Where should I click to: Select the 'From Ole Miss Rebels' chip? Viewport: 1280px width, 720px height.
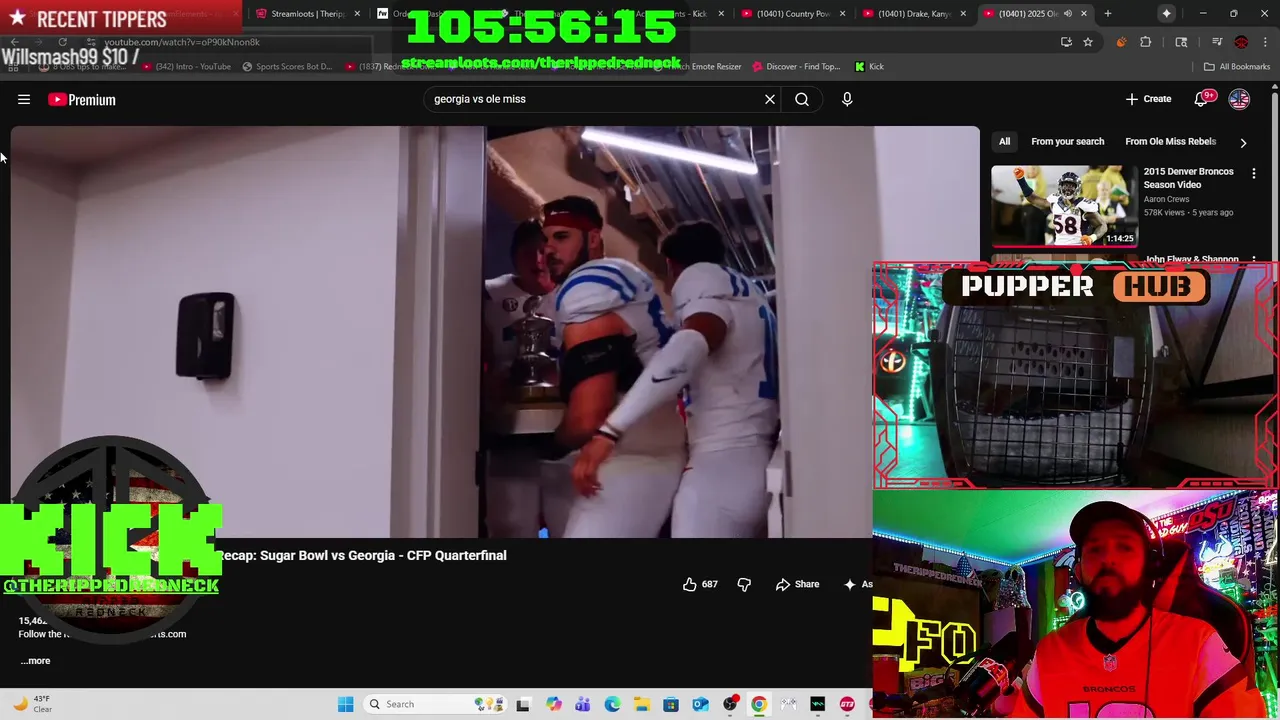pos(1170,141)
